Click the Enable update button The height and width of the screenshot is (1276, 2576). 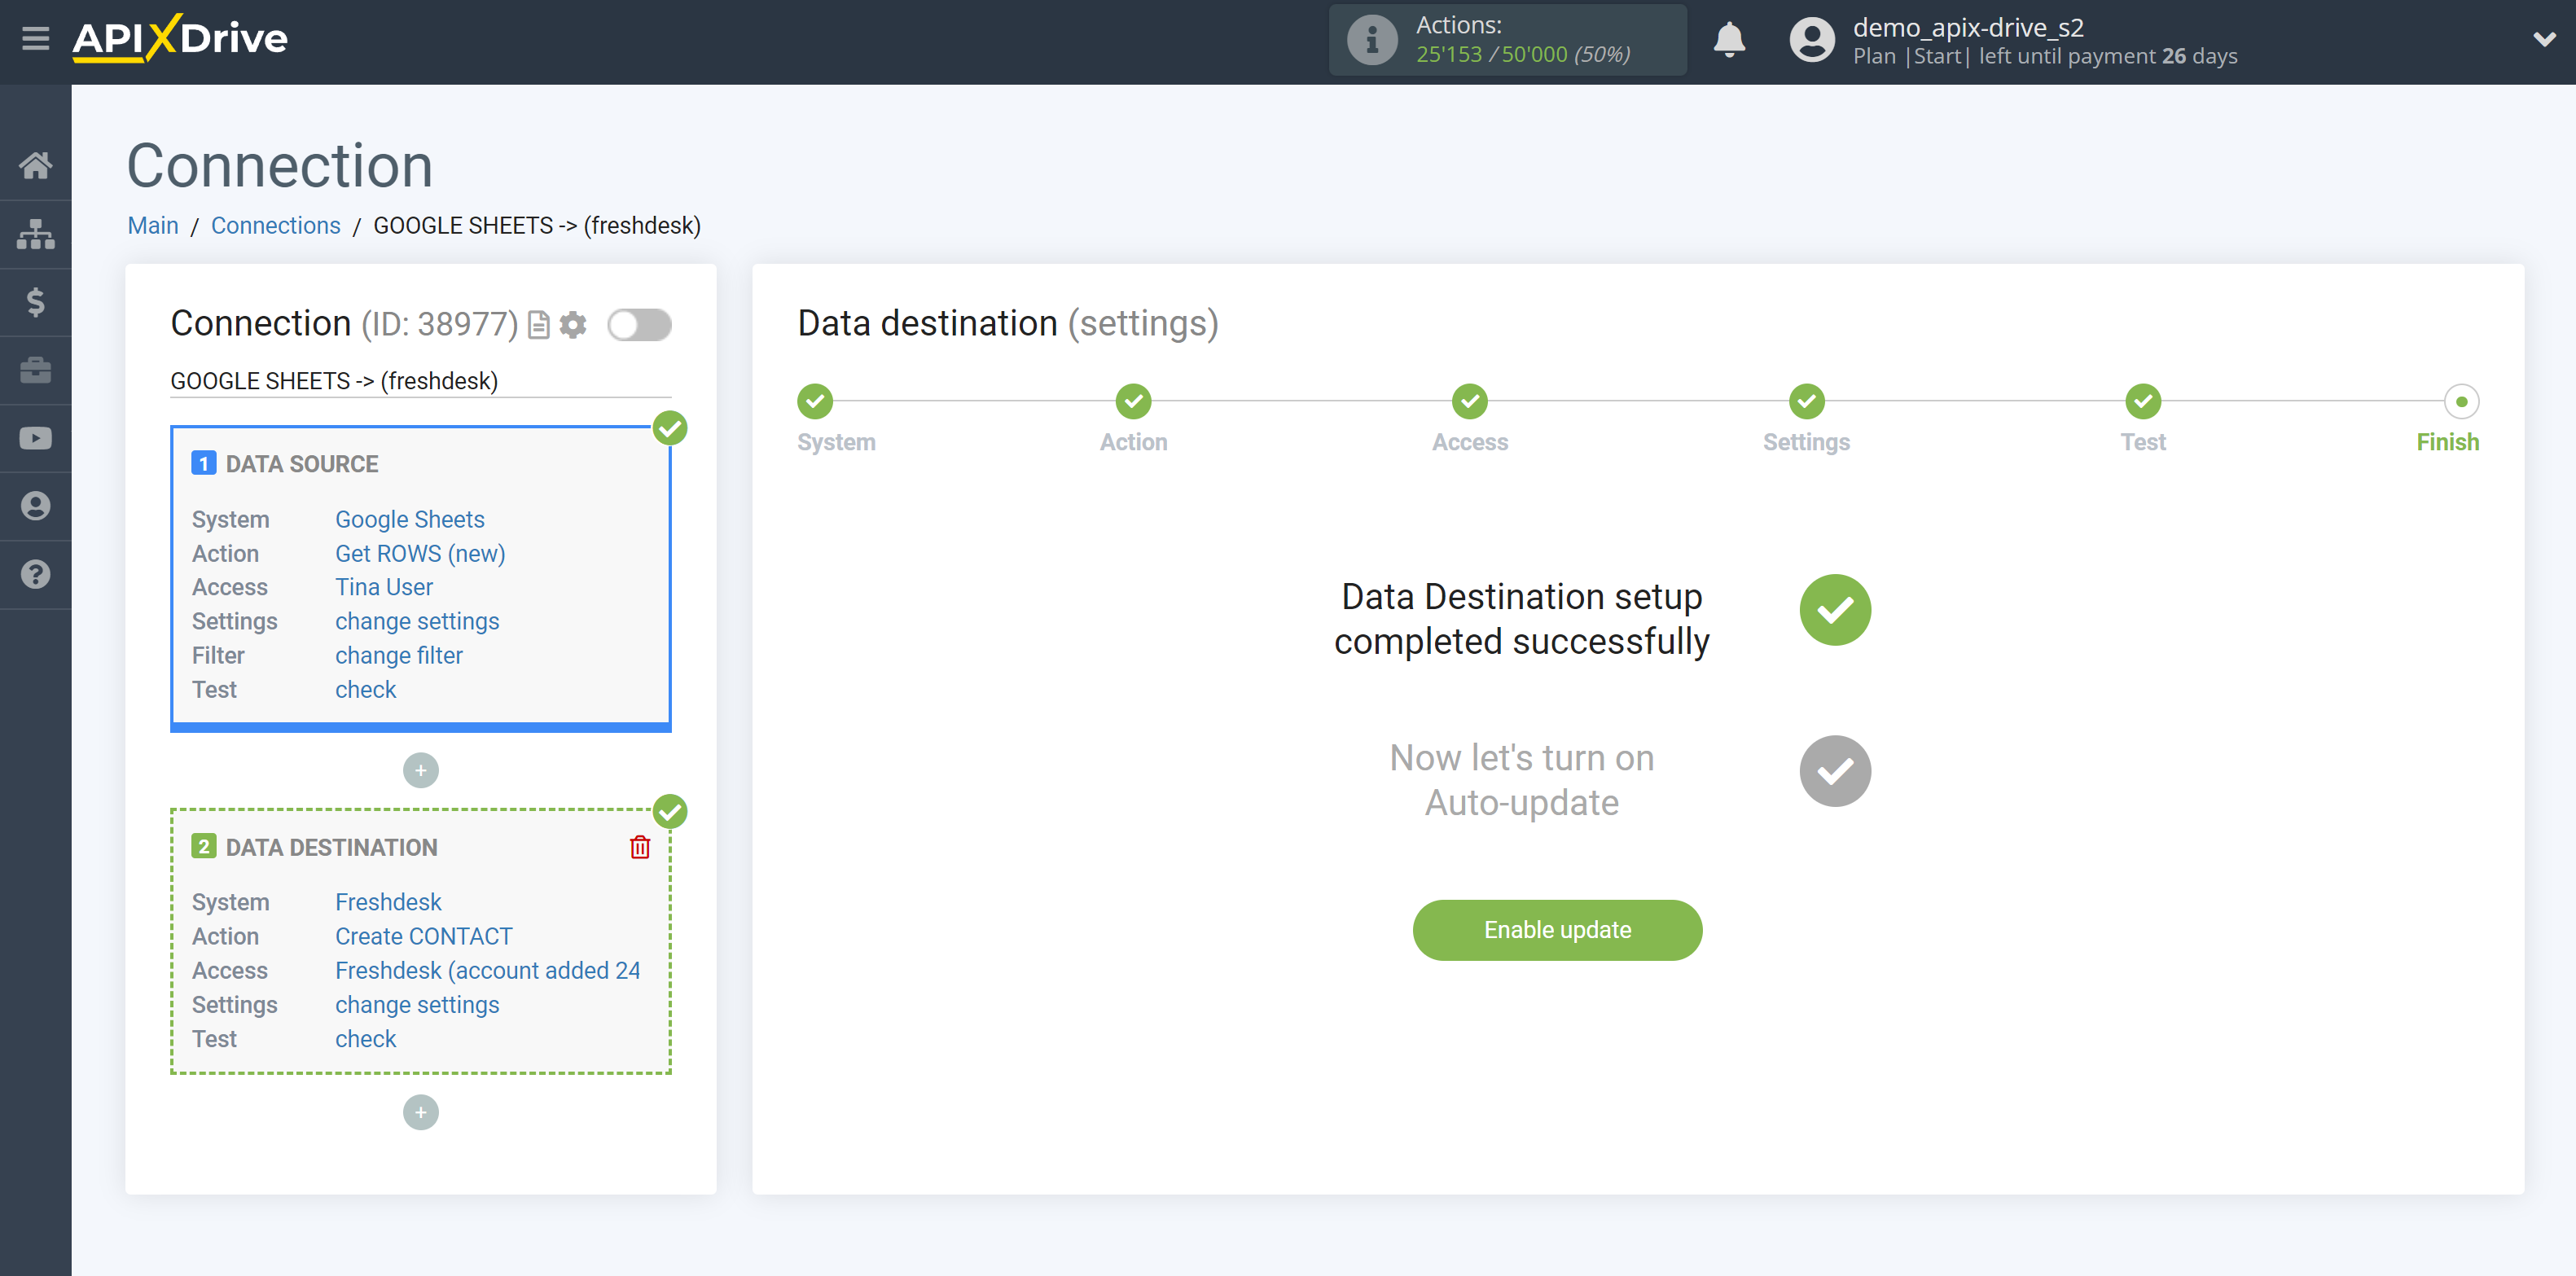[1556, 929]
